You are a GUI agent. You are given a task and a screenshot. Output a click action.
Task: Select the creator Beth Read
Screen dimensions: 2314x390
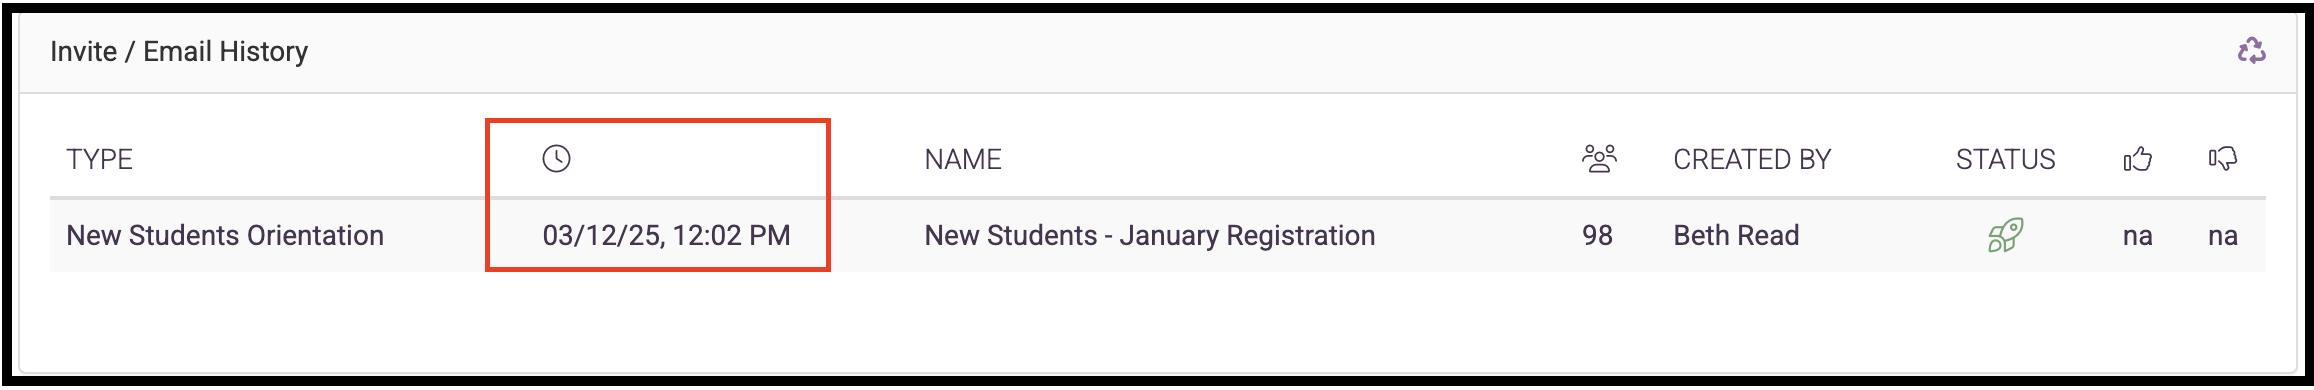point(1736,236)
